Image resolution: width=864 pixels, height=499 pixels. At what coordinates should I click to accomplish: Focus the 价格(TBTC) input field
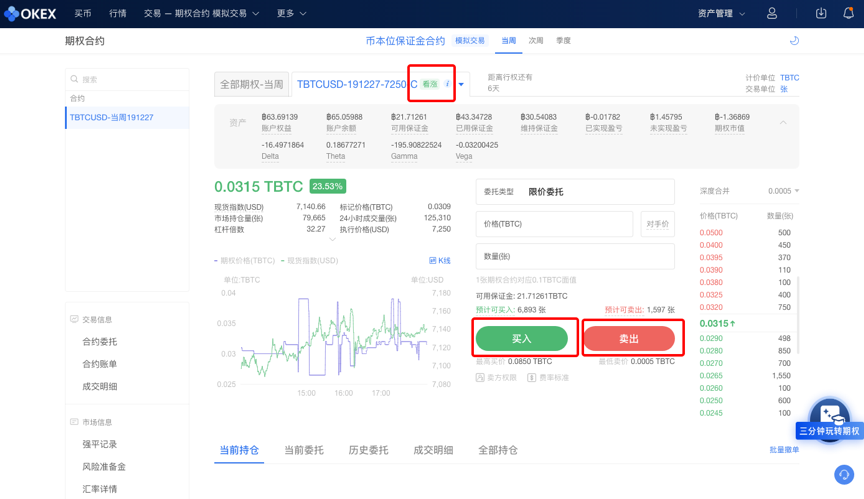click(554, 224)
